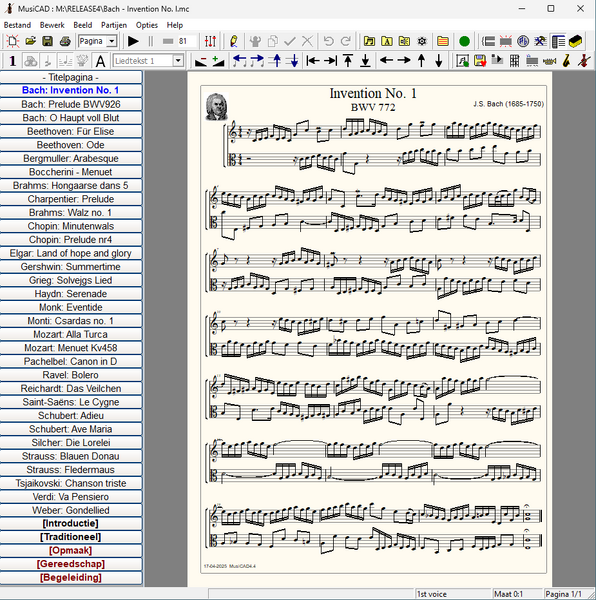
Task: Open Mozart: Alla Turca
Action: [71, 334]
